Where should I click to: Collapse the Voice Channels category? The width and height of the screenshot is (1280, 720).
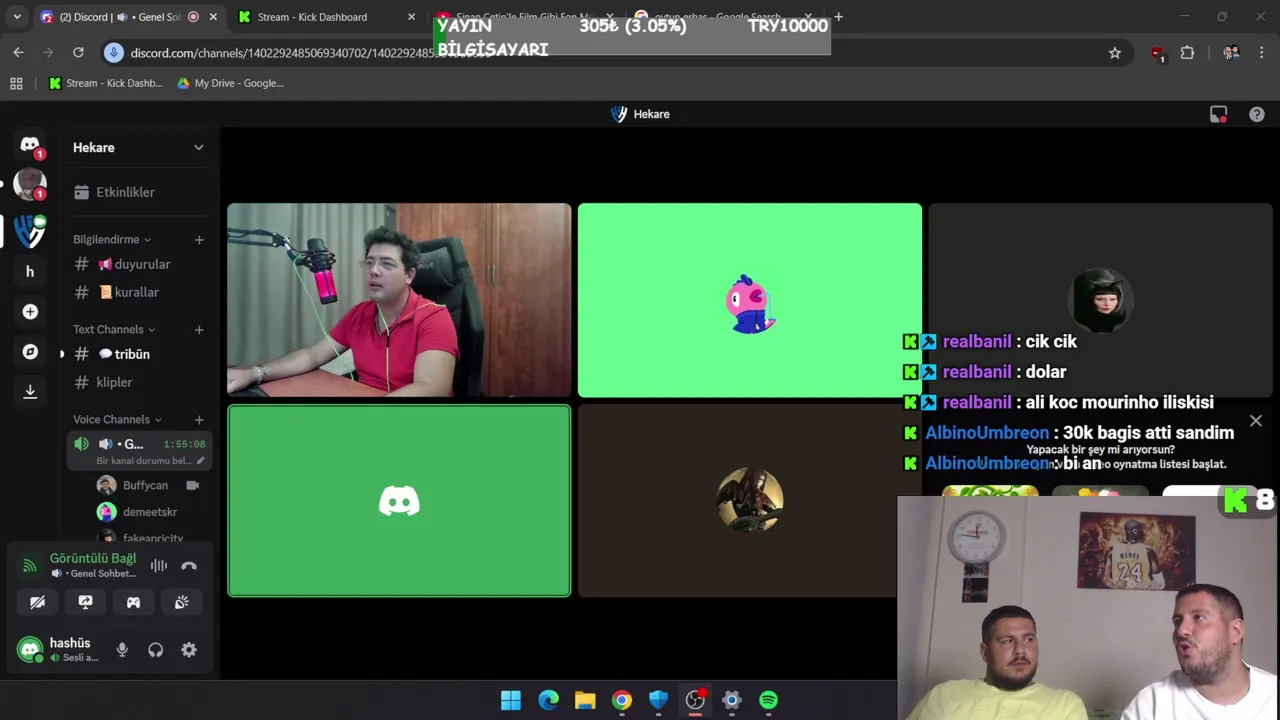tap(117, 419)
